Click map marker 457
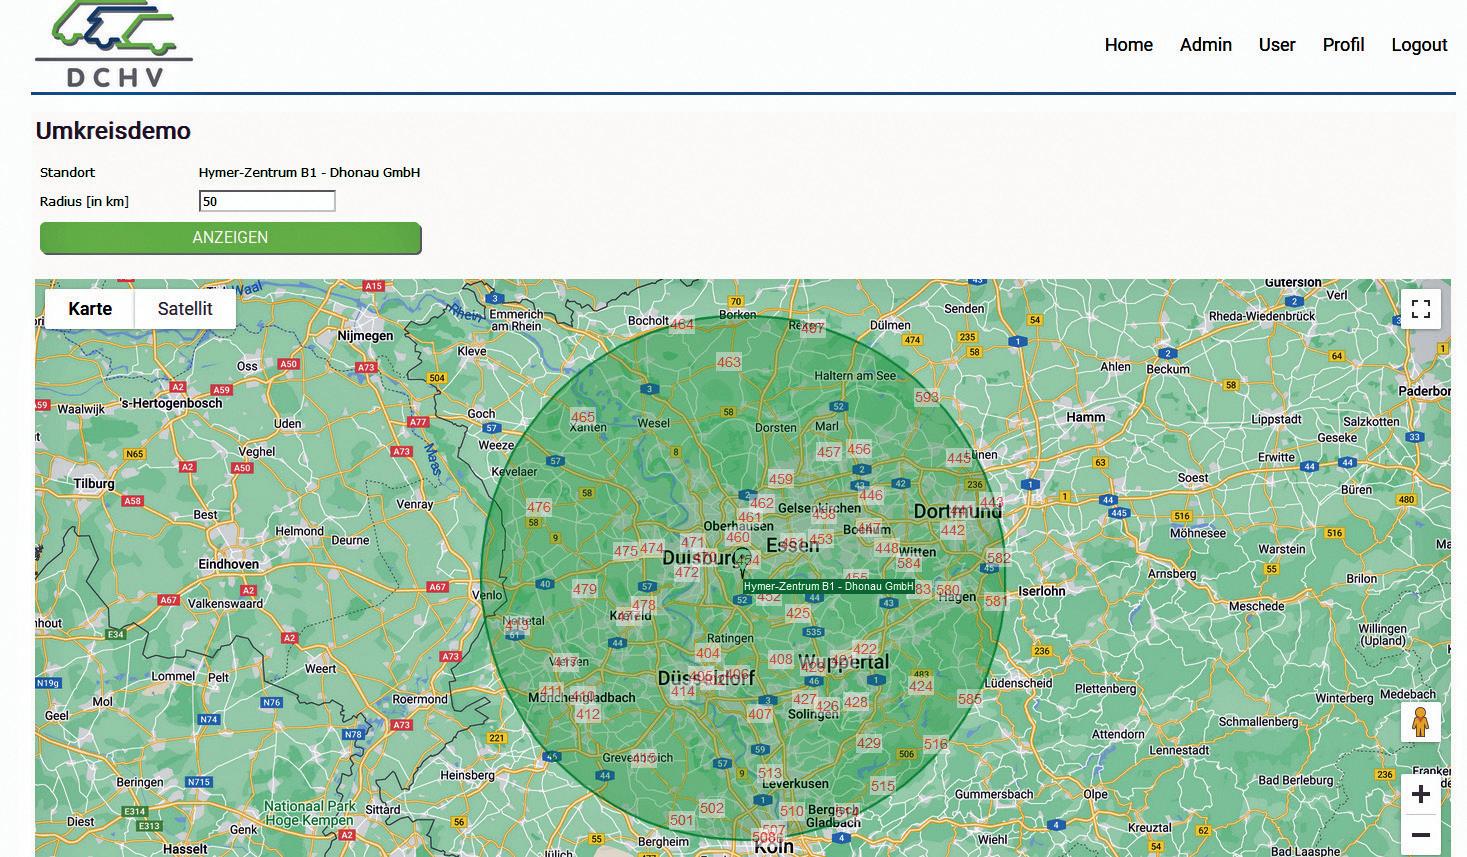 [x=829, y=451]
